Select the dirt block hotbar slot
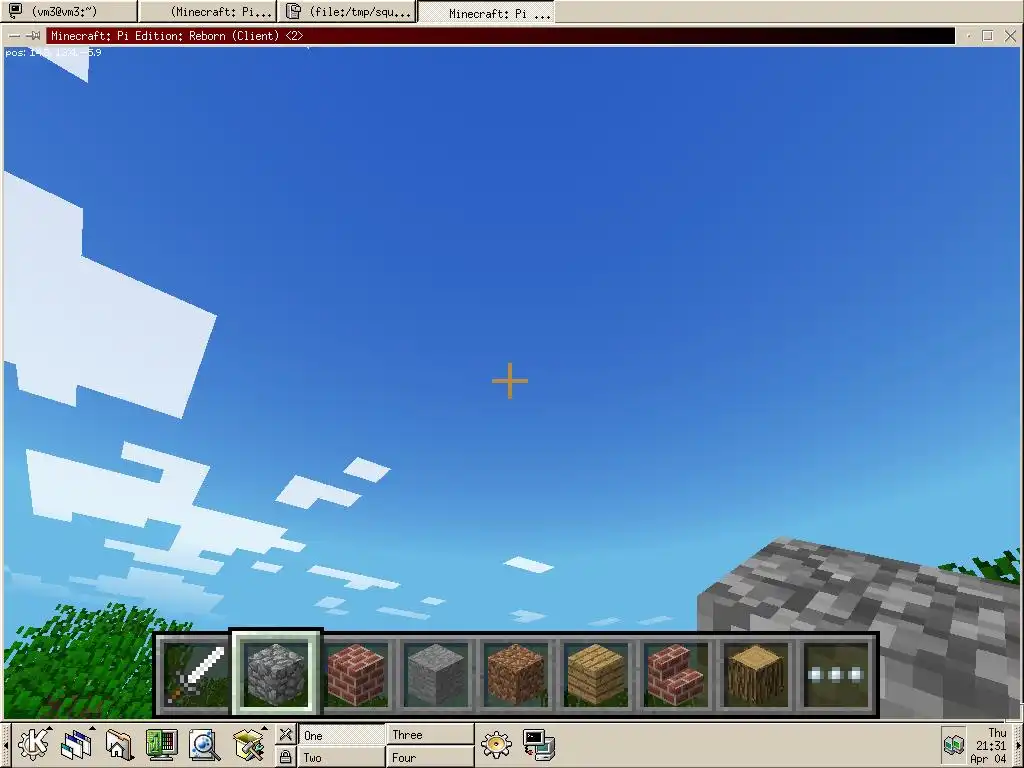Viewport: 1024px width, 768px height. point(516,674)
